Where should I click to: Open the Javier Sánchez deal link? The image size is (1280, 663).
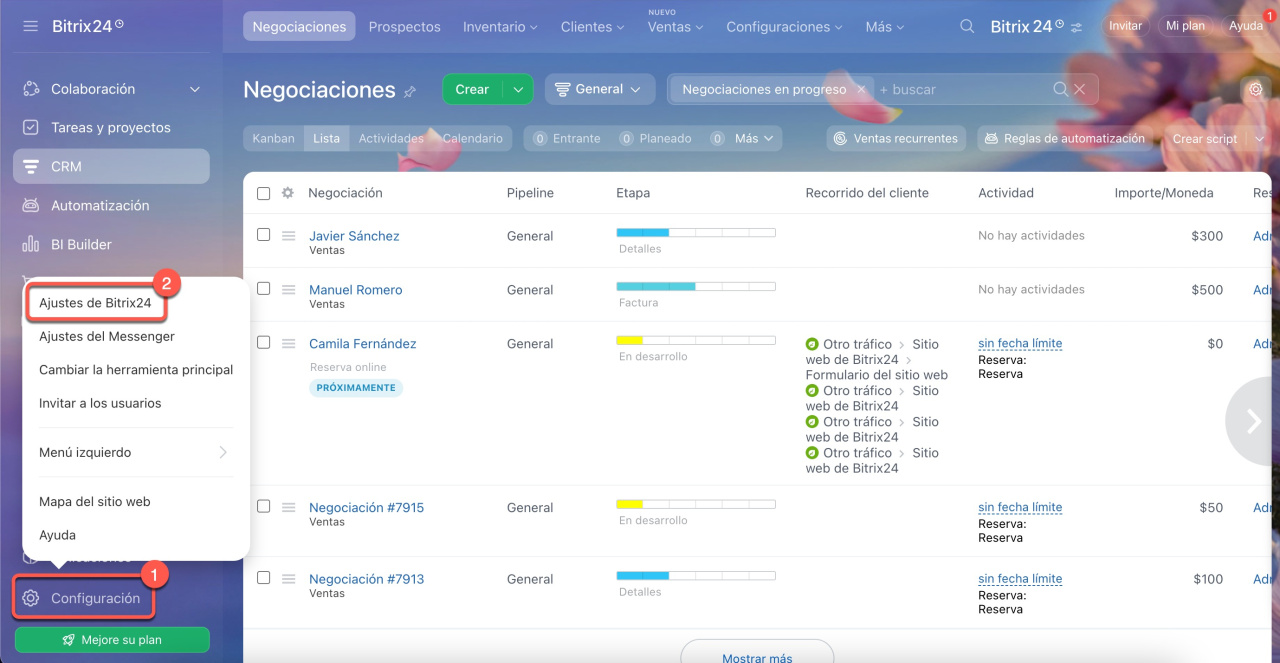354,236
